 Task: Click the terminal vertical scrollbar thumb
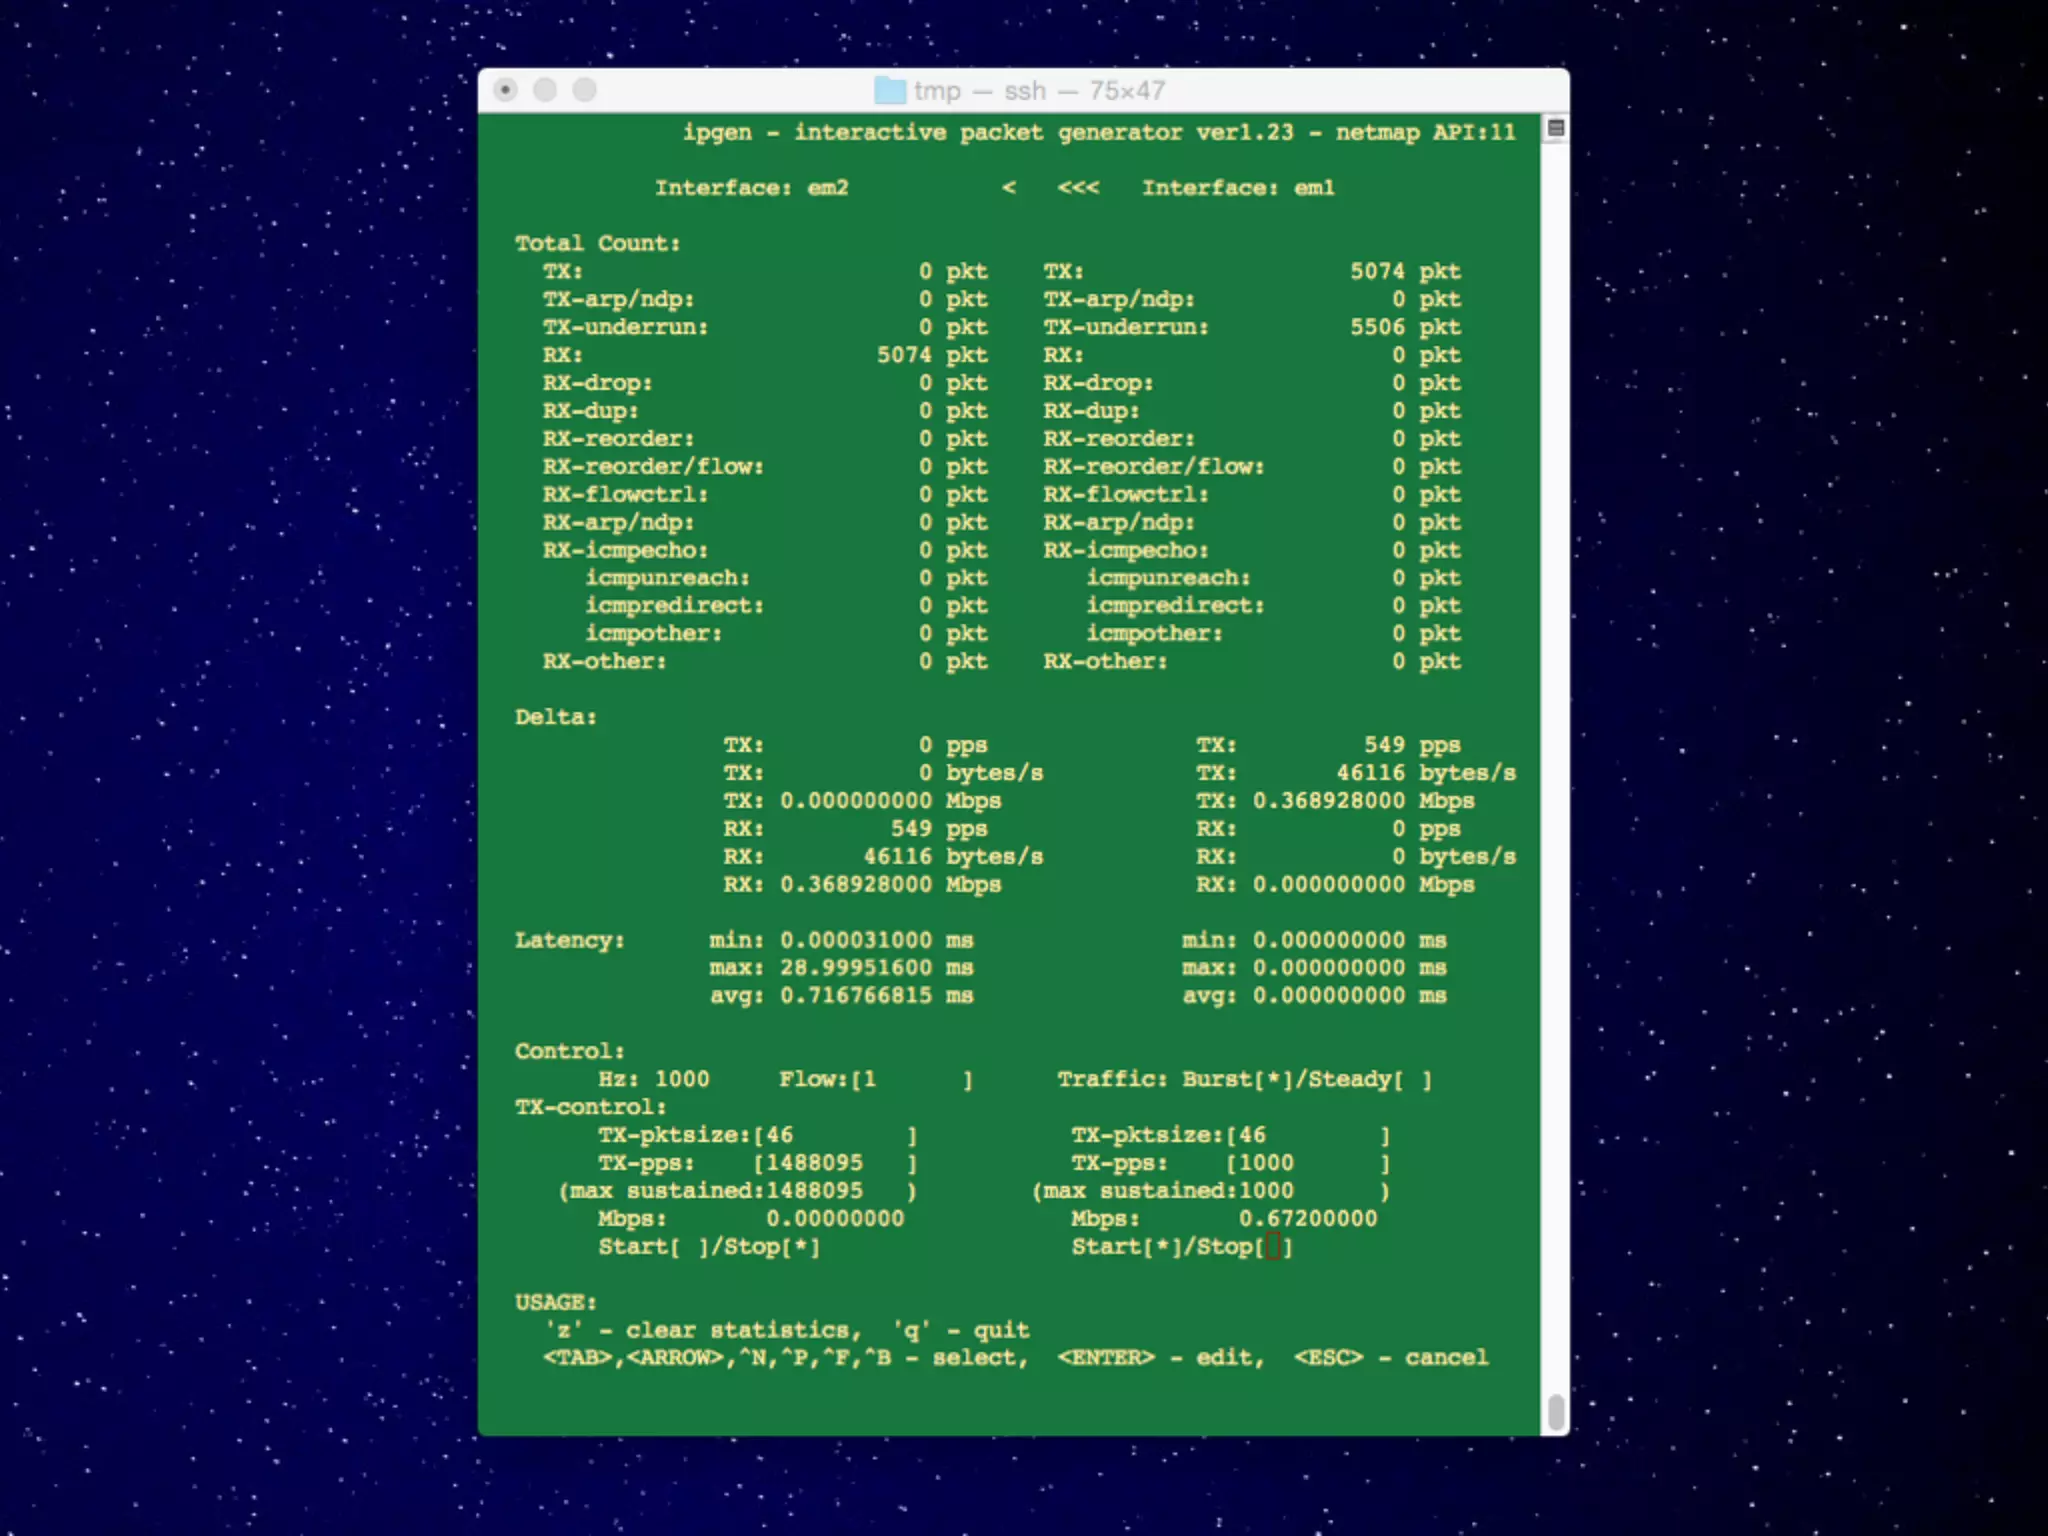[1556, 1412]
